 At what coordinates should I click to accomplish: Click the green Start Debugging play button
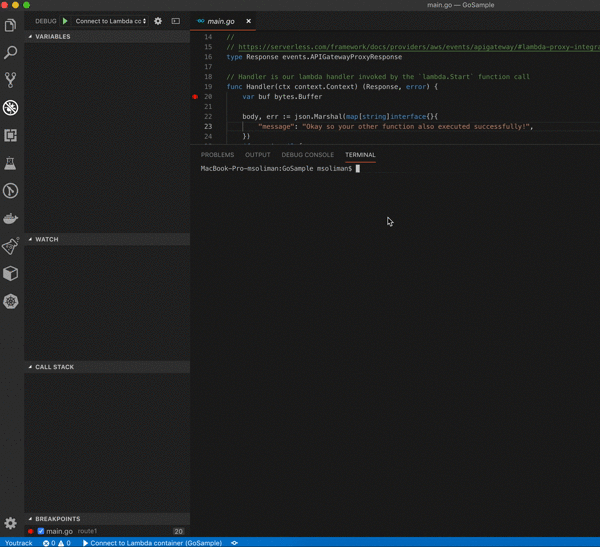click(x=66, y=21)
